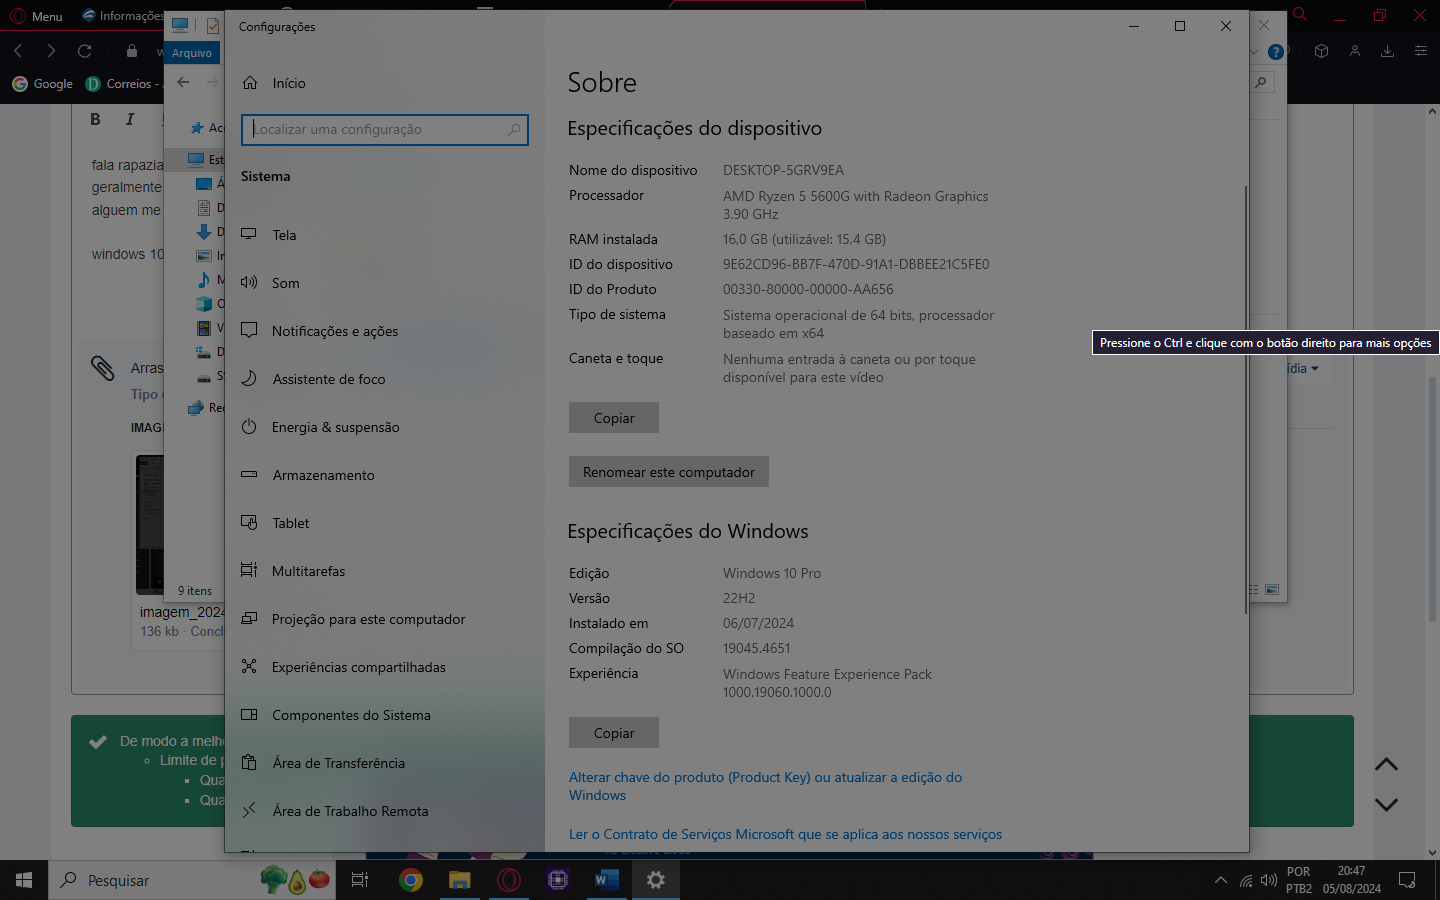The width and height of the screenshot is (1440, 900).
Task: Open Opera cube extensions icon
Action: pyautogui.click(x=1321, y=51)
